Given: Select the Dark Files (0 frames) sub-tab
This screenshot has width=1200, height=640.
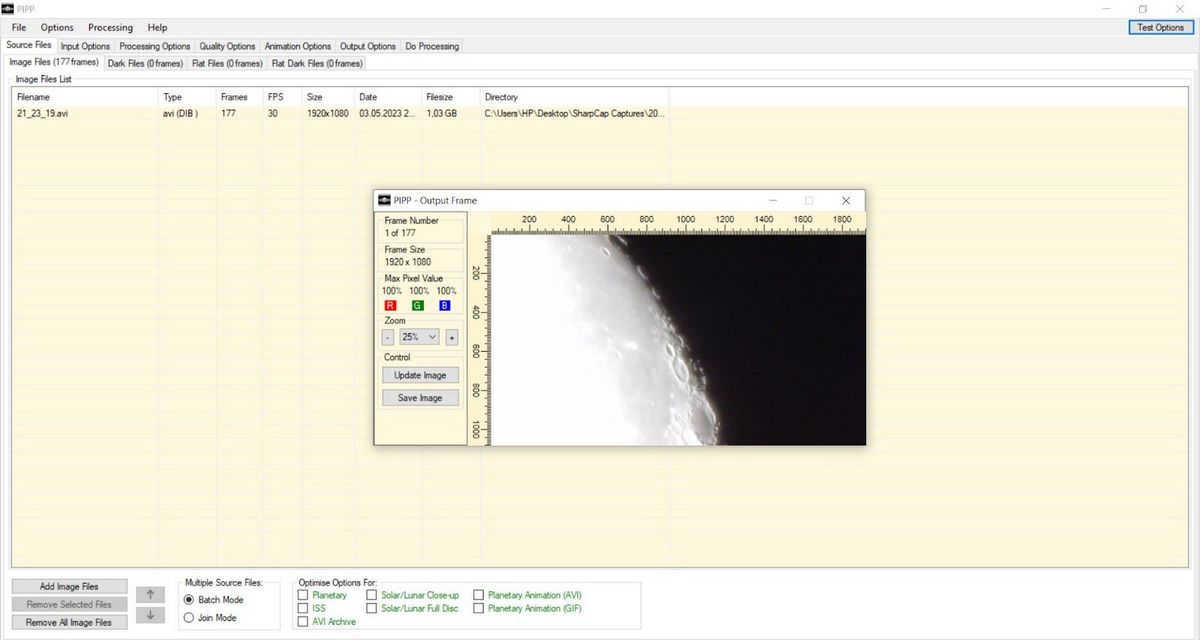Looking at the screenshot, I should [x=145, y=63].
